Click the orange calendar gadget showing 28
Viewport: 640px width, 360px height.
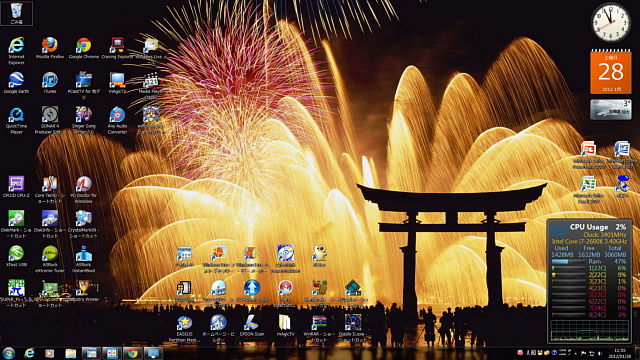(x=611, y=71)
